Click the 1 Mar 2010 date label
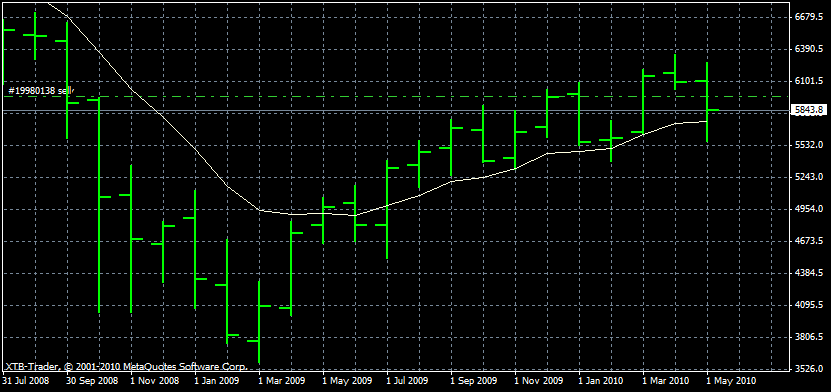This screenshot has width=831, height=392. point(667,381)
